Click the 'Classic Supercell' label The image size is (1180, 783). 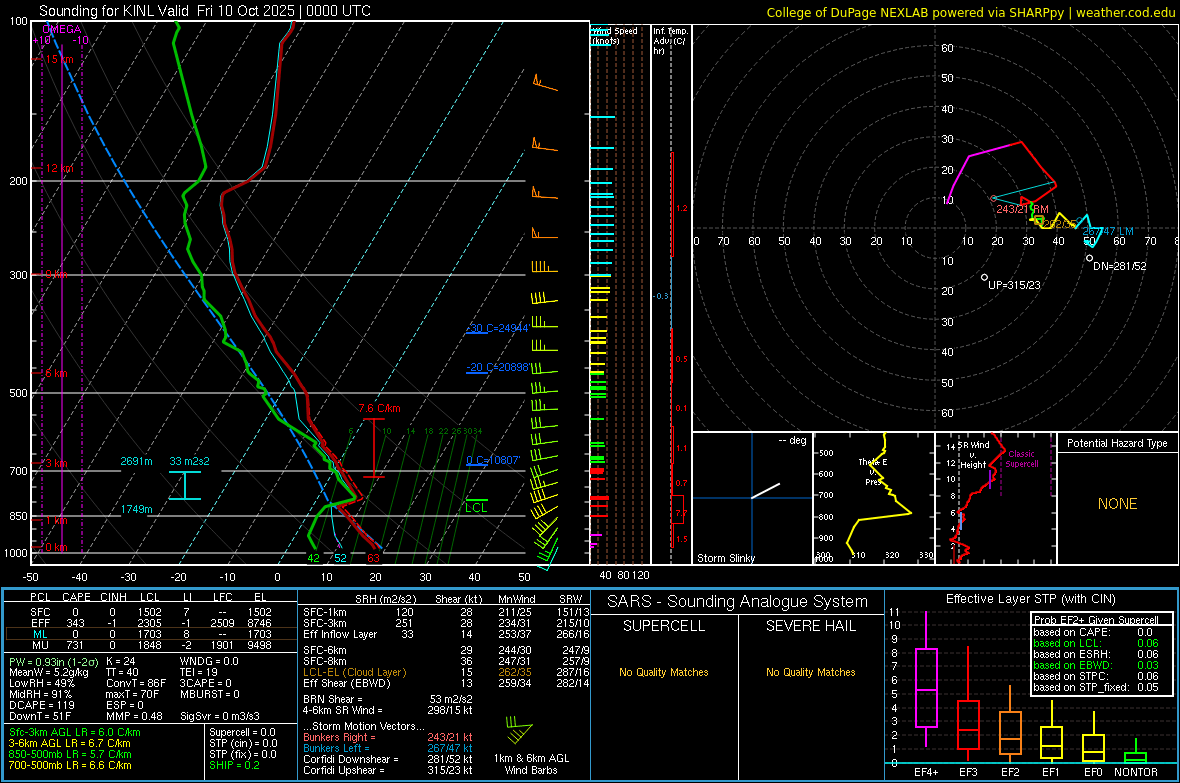(x=1022, y=459)
